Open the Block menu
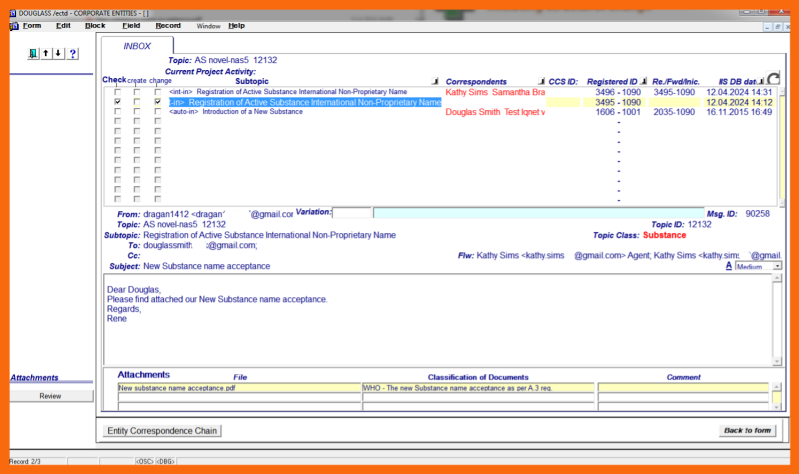The image size is (799, 474). coord(95,25)
